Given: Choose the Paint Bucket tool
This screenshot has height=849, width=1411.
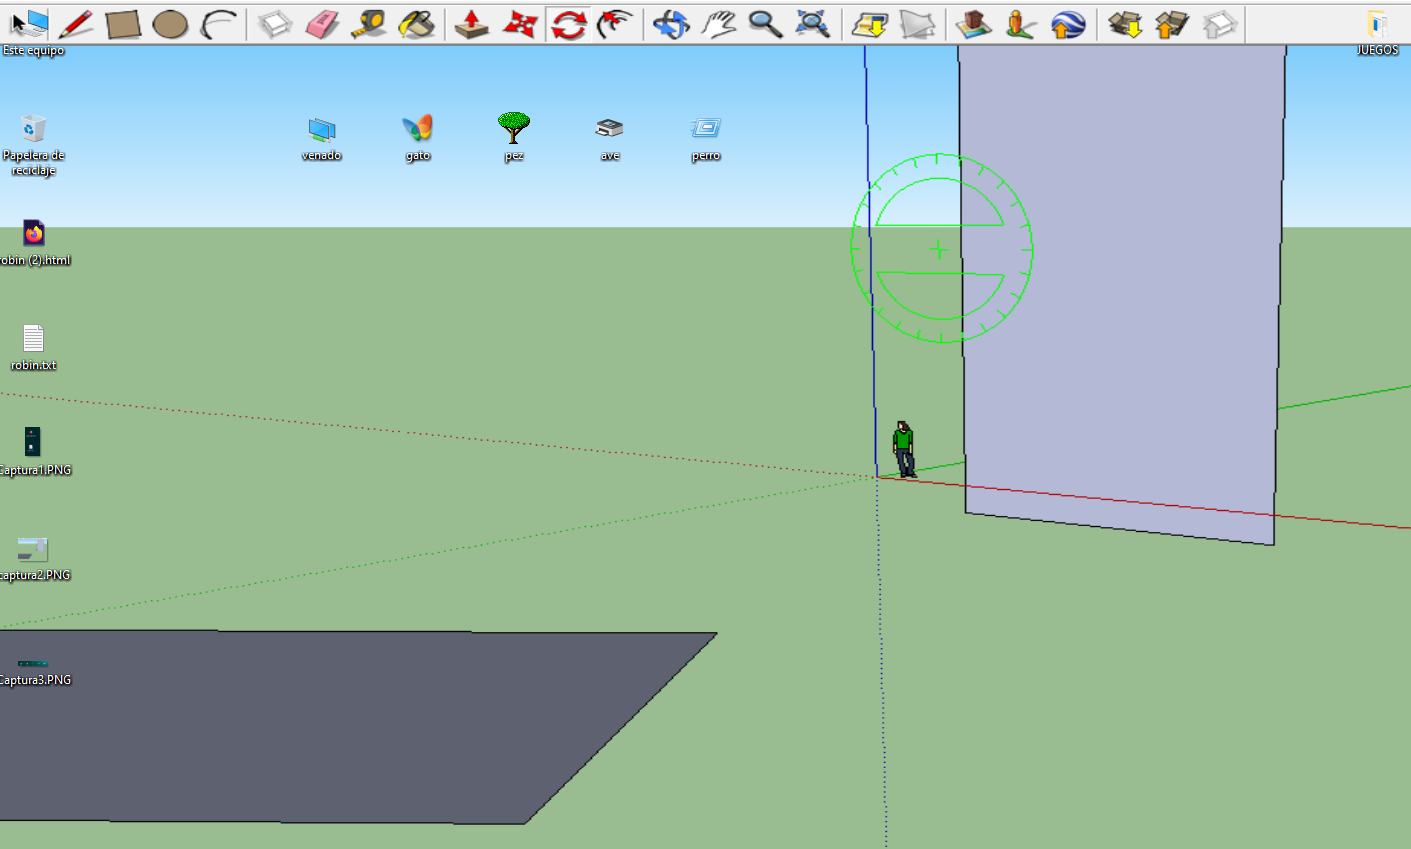Looking at the screenshot, I should pos(416,23).
